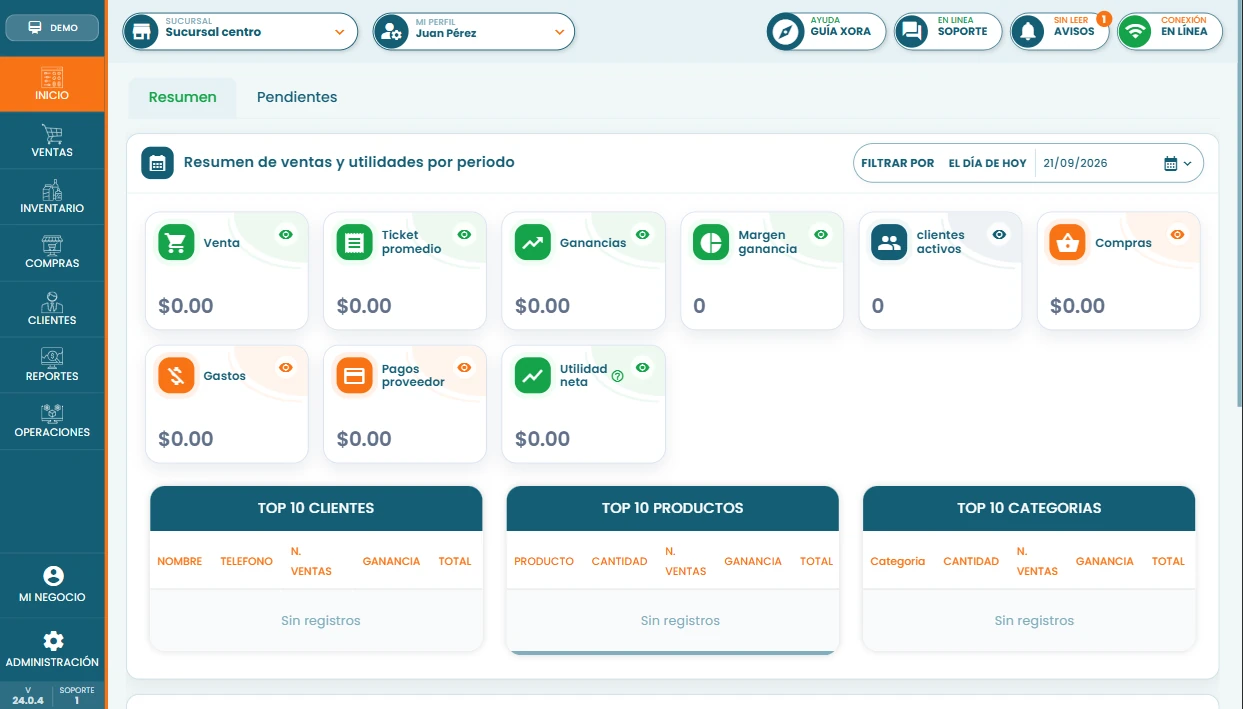Image resolution: width=1243 pixels, height=709 pixels.
Task: Click the Conexión en línea wifi indicator
Action: [1170, 31]
